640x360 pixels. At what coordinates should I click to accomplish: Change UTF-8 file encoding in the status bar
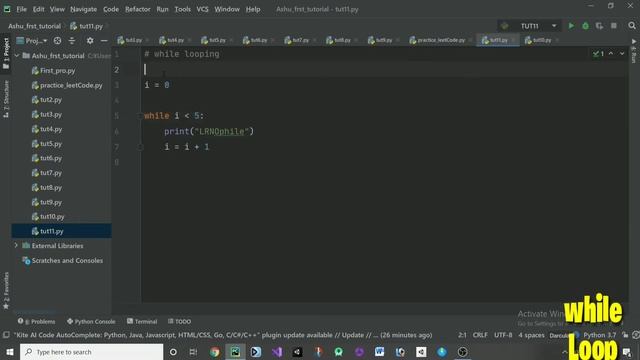[x=503, y=335]
